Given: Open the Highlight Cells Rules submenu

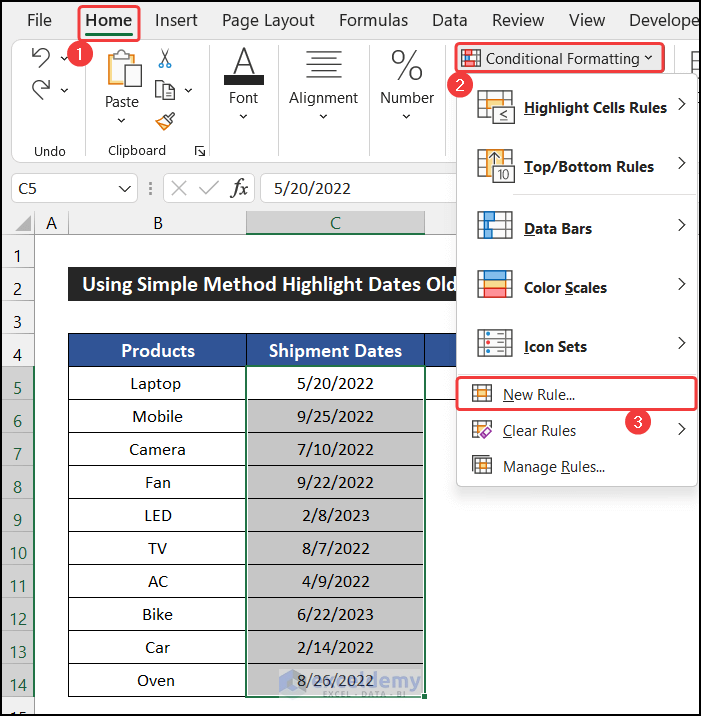Looking at the screenshot, I should (594, 107).
